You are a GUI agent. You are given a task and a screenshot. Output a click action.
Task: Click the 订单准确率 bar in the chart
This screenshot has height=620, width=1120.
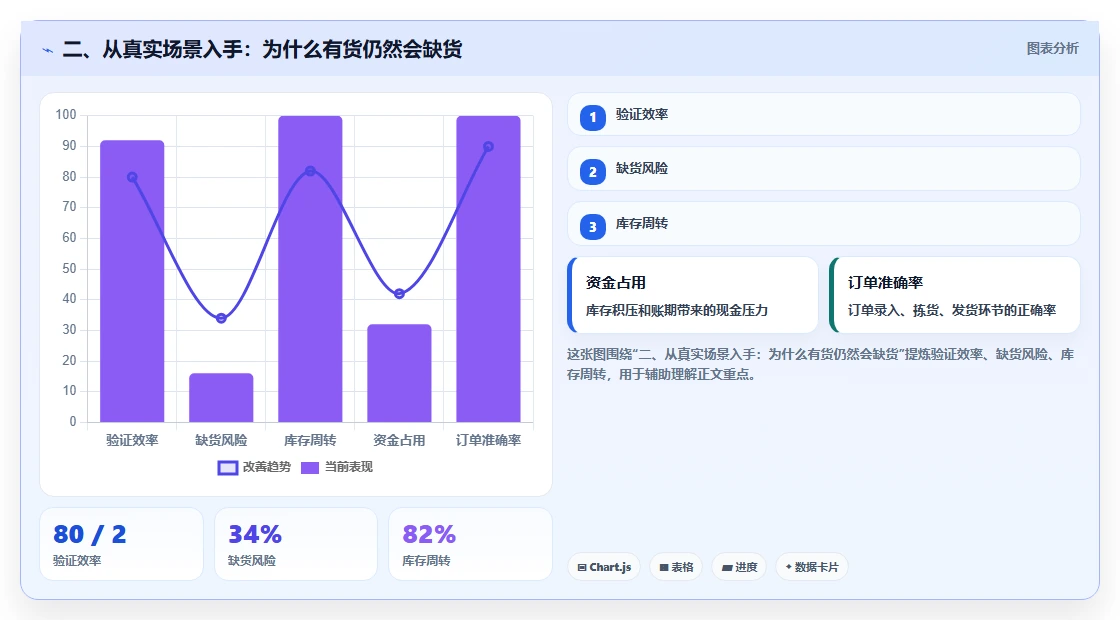coord(489,269)
